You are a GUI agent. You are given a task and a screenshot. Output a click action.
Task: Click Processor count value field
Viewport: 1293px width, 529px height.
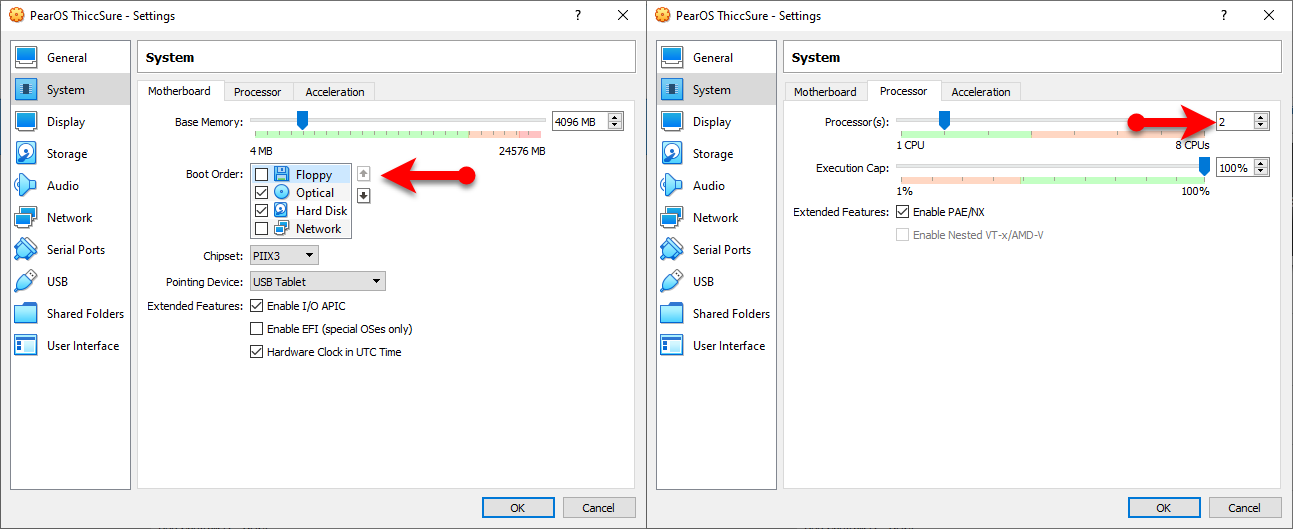1235,122
